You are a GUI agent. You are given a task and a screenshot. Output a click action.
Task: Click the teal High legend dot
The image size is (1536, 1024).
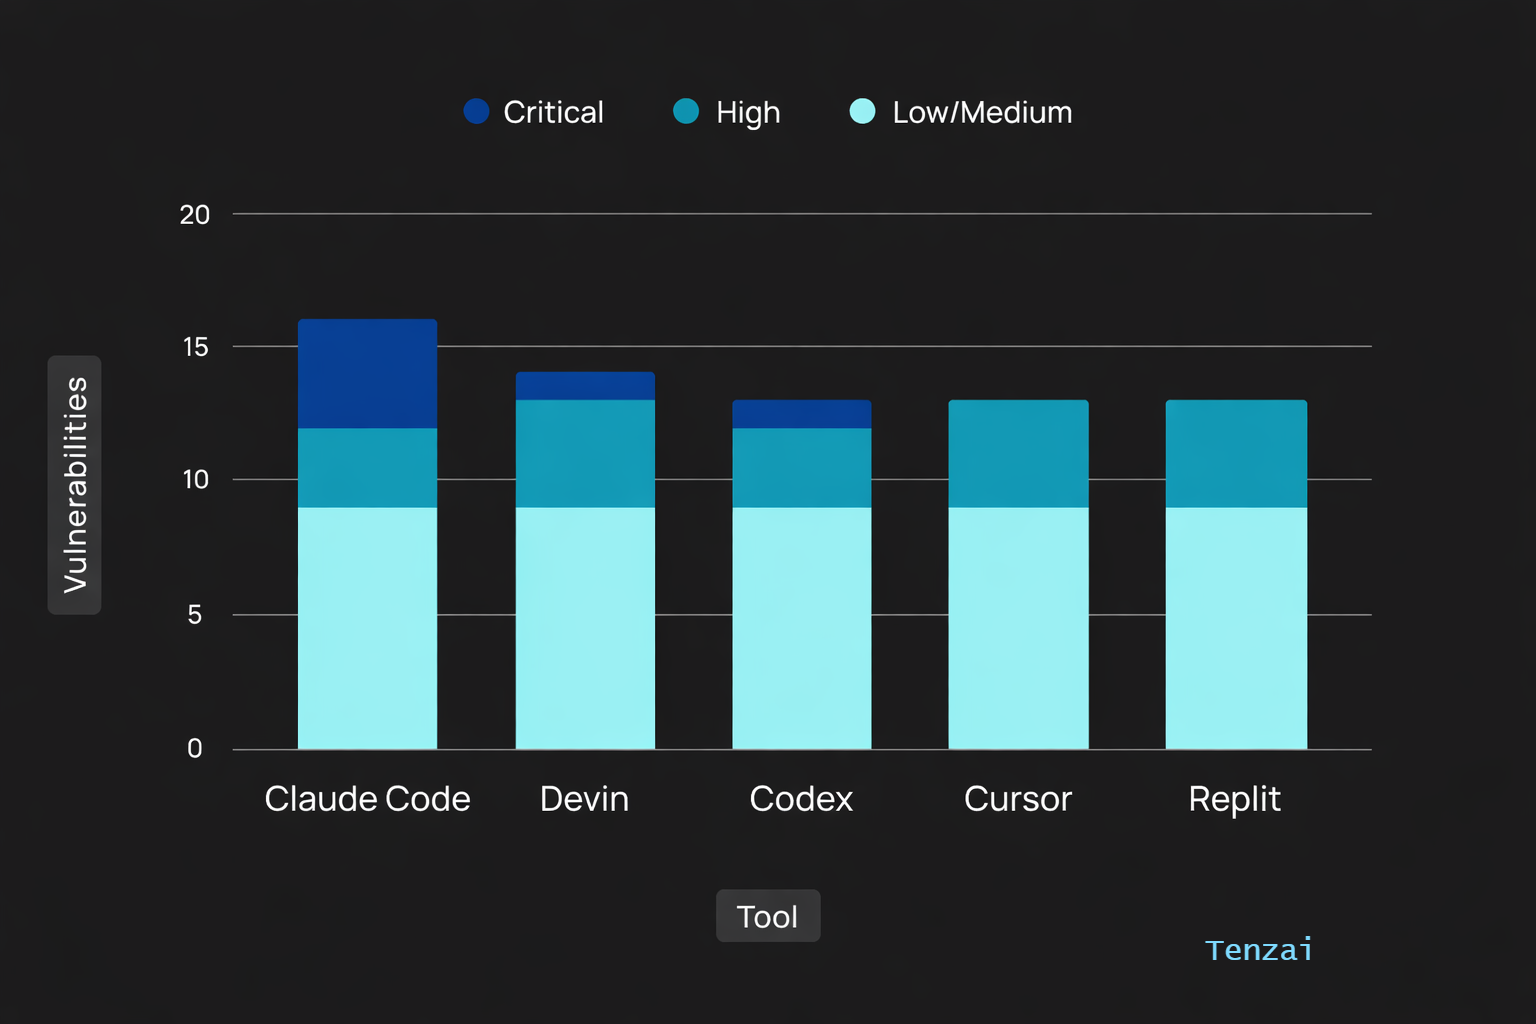pyautogui.click(x=686, y=111)
